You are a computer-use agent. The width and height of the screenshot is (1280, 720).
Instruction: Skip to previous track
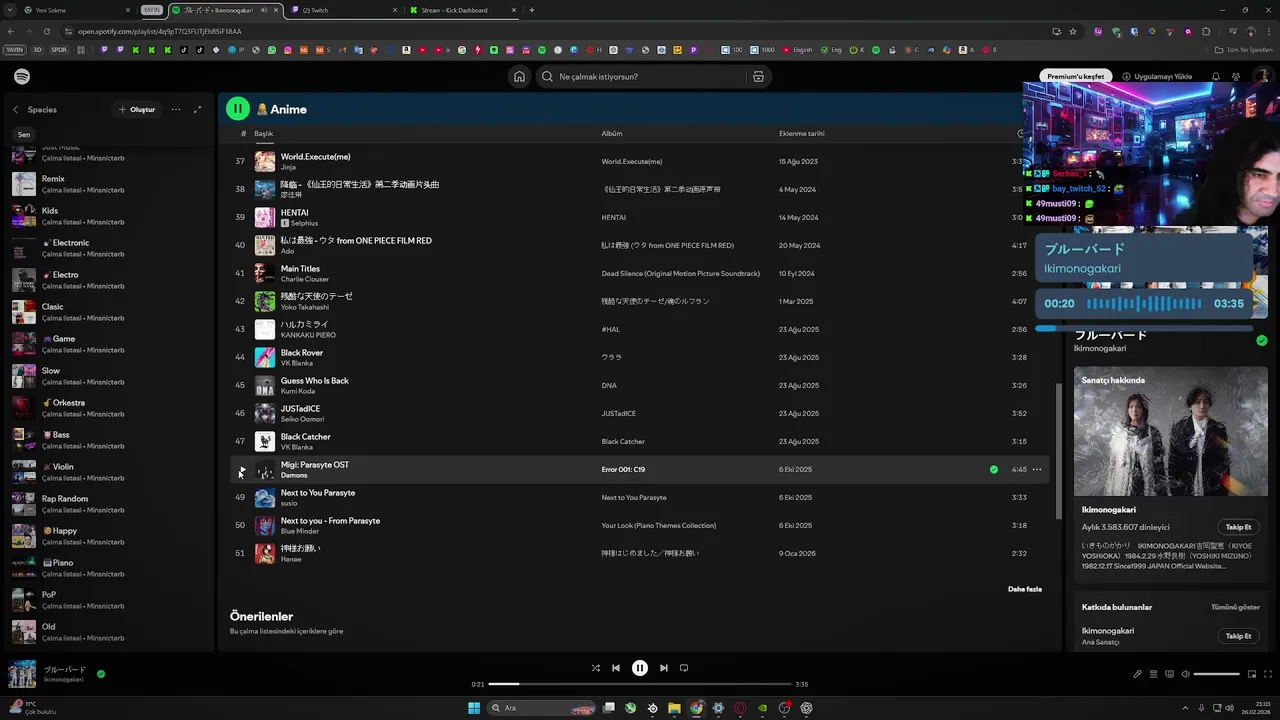click(x=616, y=668)
